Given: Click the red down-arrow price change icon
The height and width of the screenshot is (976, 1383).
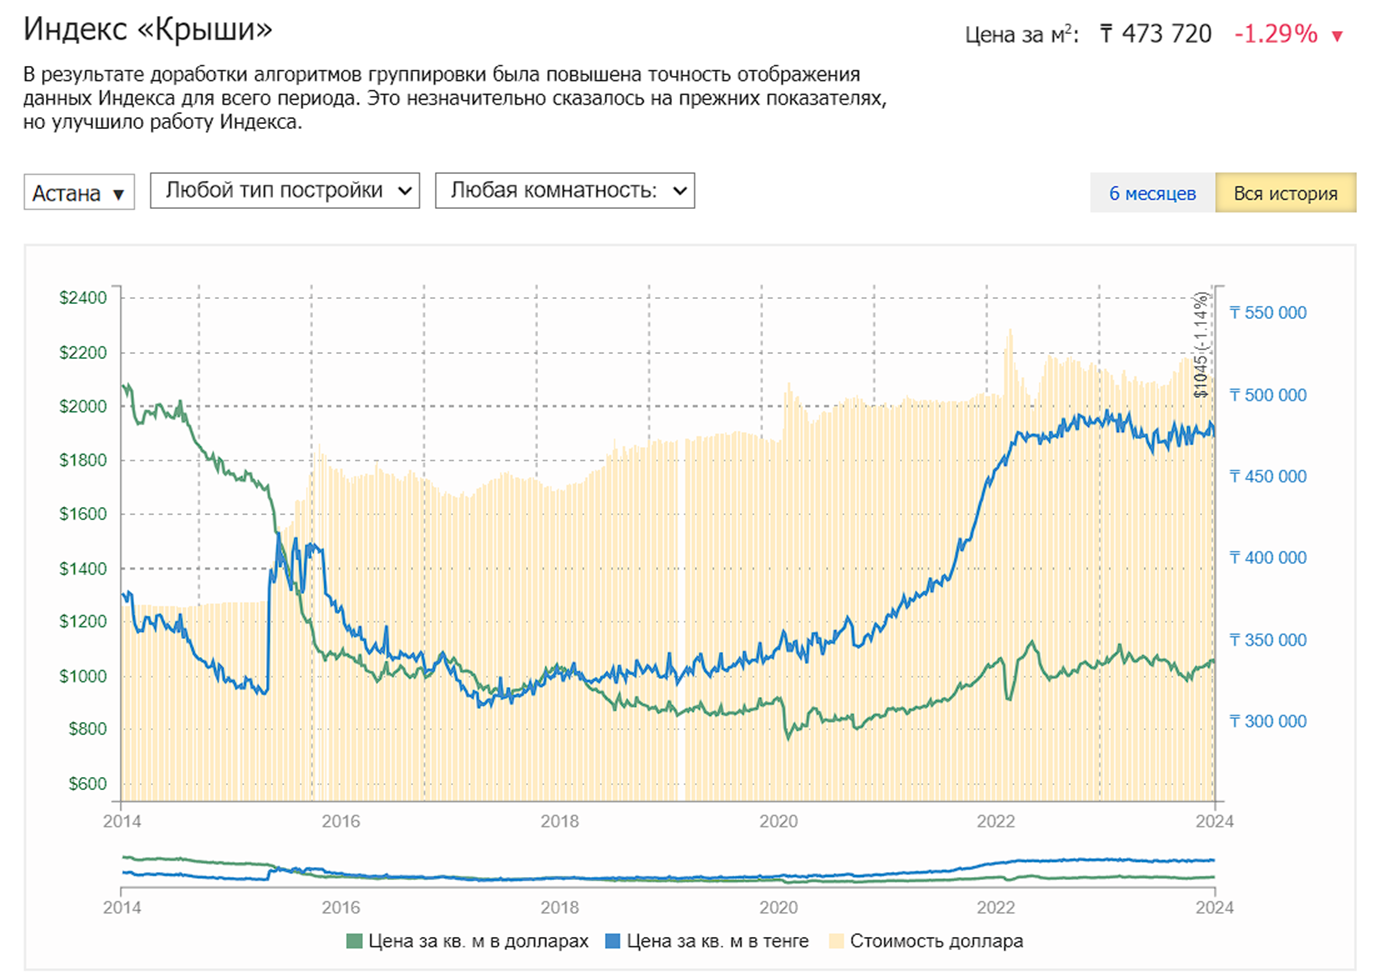Looking at the screenshot, I should [x=1337, y=36].
